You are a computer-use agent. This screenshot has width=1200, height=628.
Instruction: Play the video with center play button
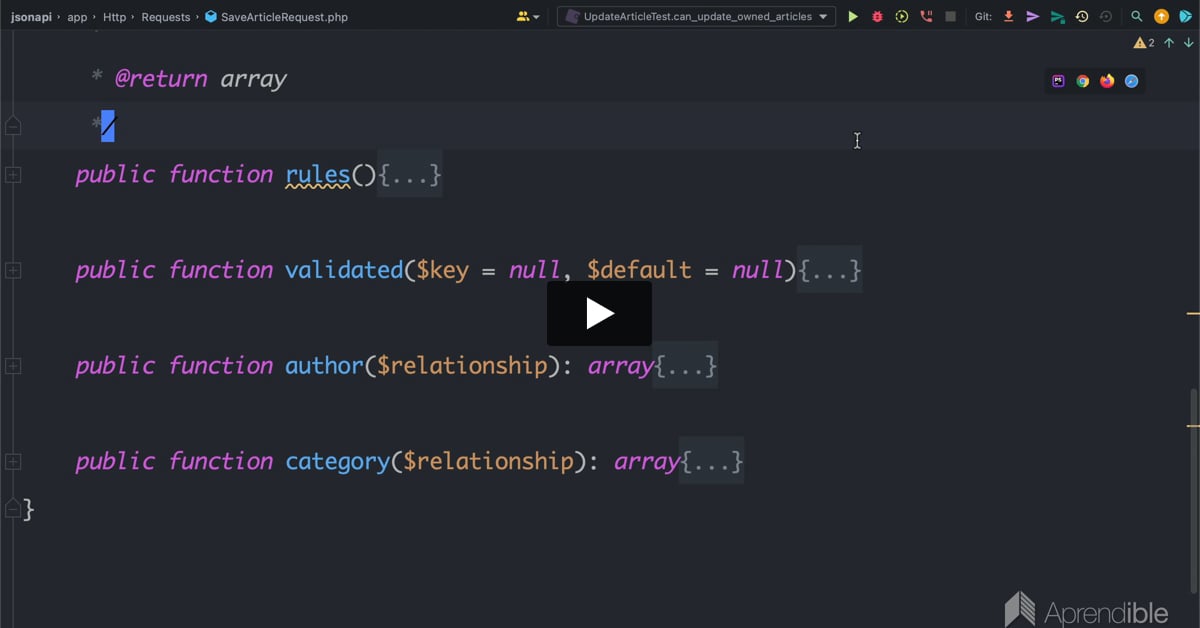(599, 314)
